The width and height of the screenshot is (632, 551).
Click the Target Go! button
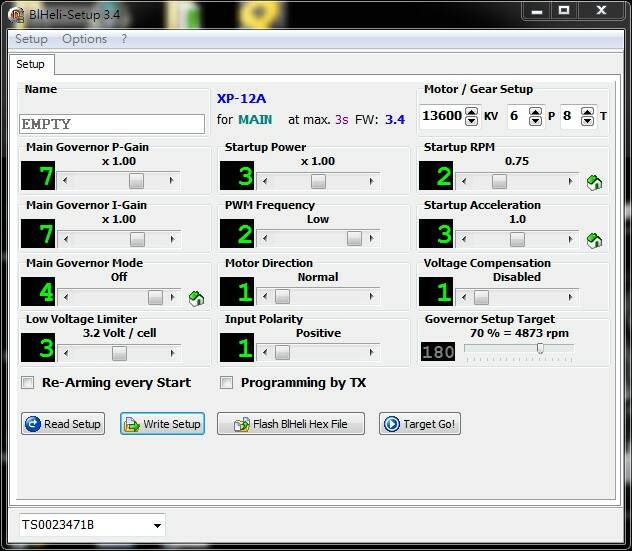pos(420,424)
